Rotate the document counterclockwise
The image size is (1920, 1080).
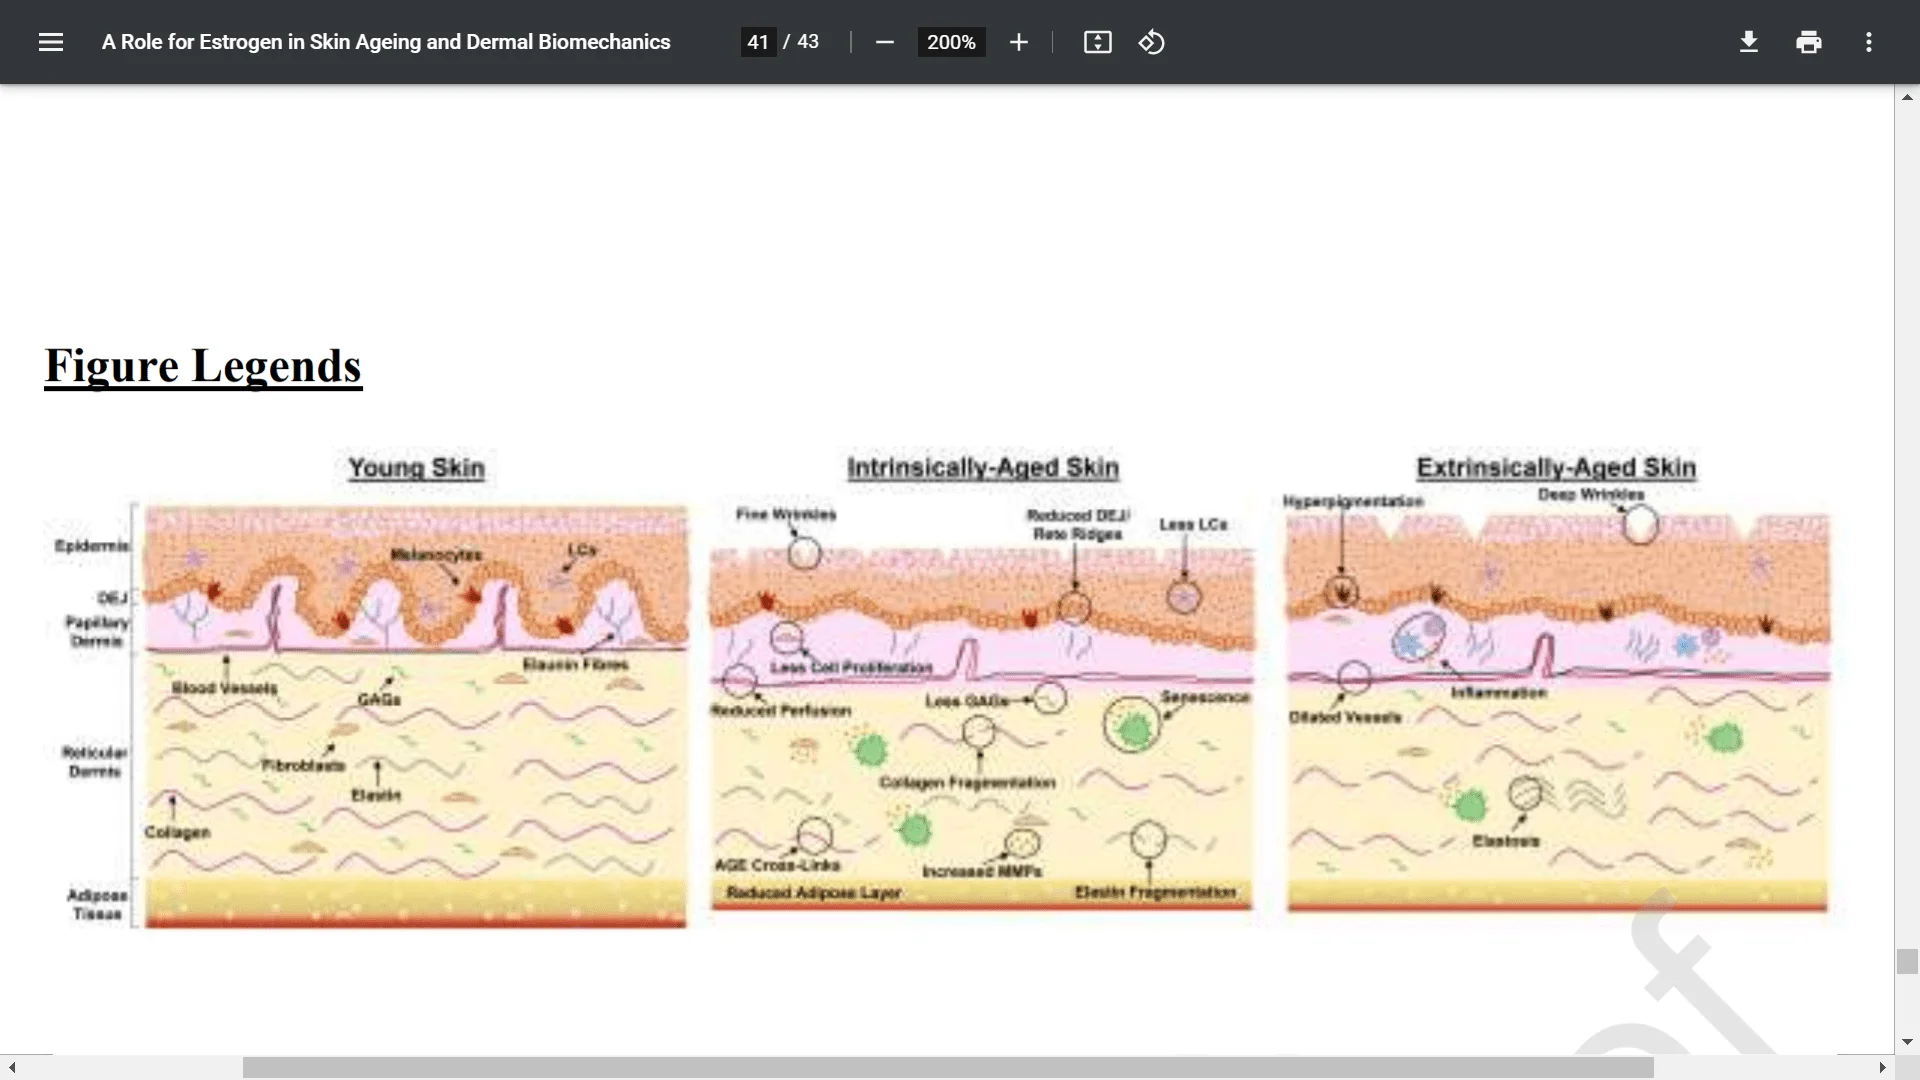coord(1151,42)
